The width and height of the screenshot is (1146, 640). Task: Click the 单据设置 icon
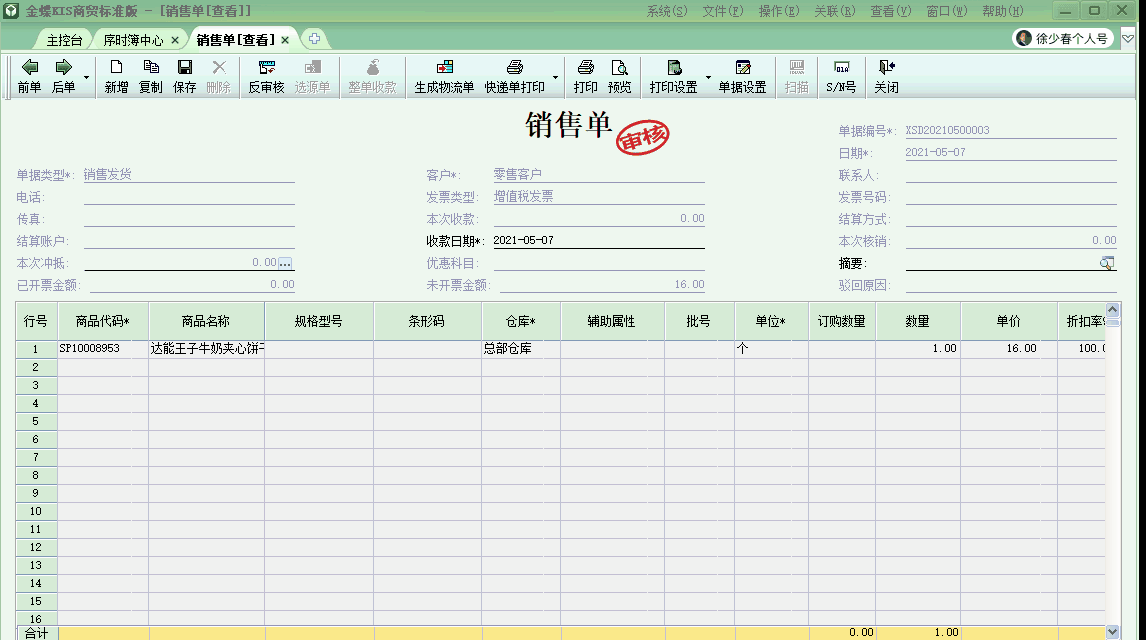click(x=743, y=77)
